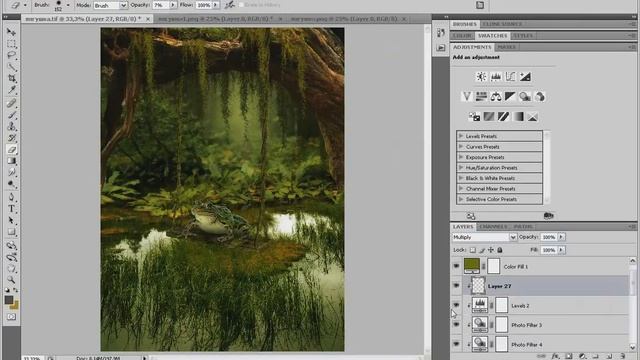Select the Lasso tool
This screenshot has height=360, width=640.
(11, 55)
